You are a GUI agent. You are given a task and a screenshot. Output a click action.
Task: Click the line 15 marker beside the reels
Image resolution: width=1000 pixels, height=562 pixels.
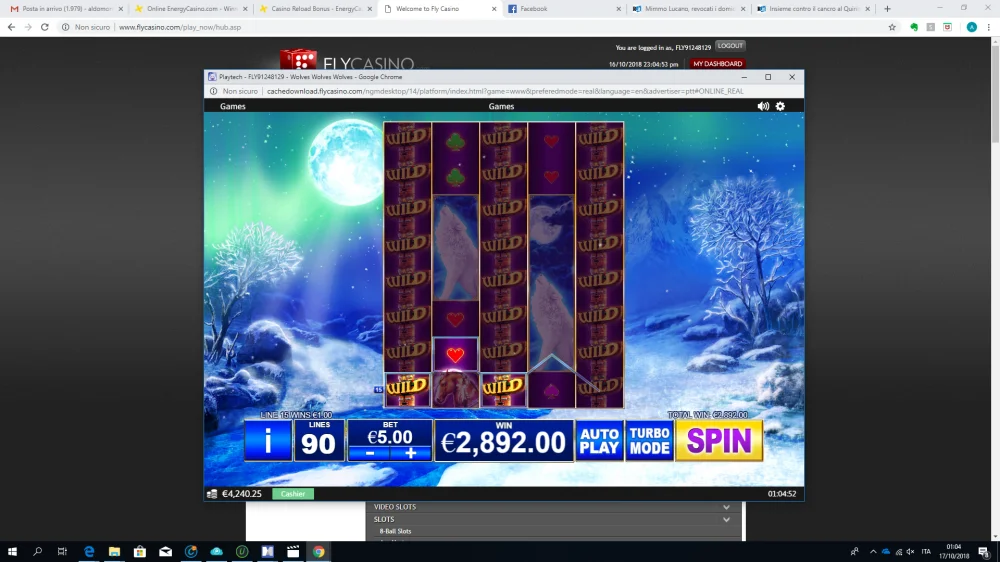[378, 389]
